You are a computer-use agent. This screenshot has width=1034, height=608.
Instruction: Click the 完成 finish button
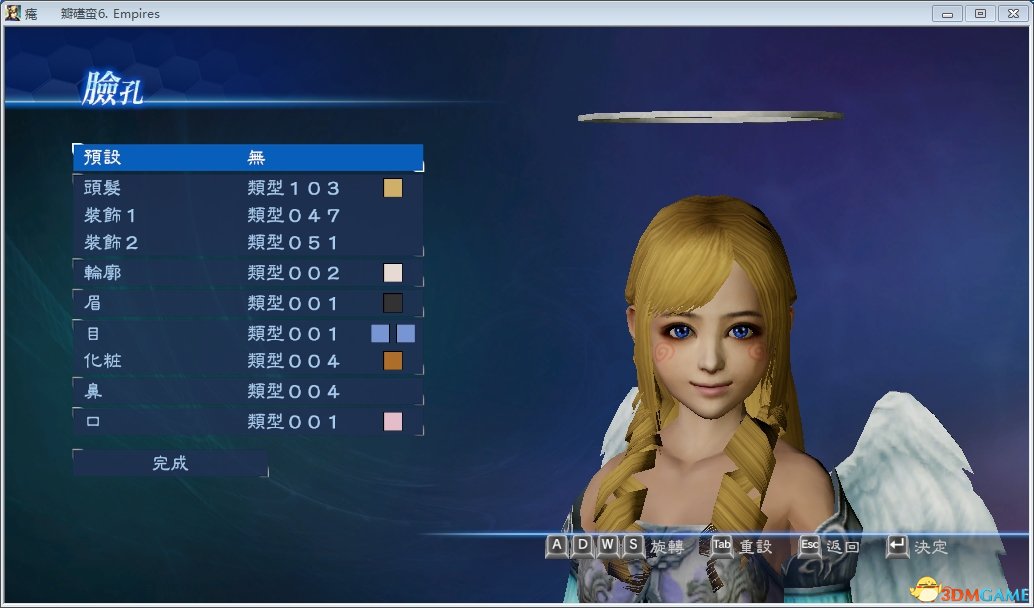click(171, 463)
